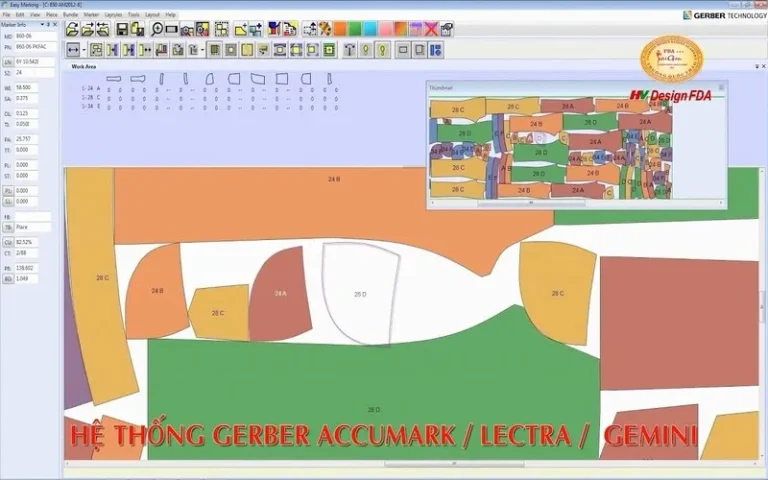This screenshot has height=480, width=768.
Task: Click the gray rectangle-with-shadow icon
Action: coord(419,50)
